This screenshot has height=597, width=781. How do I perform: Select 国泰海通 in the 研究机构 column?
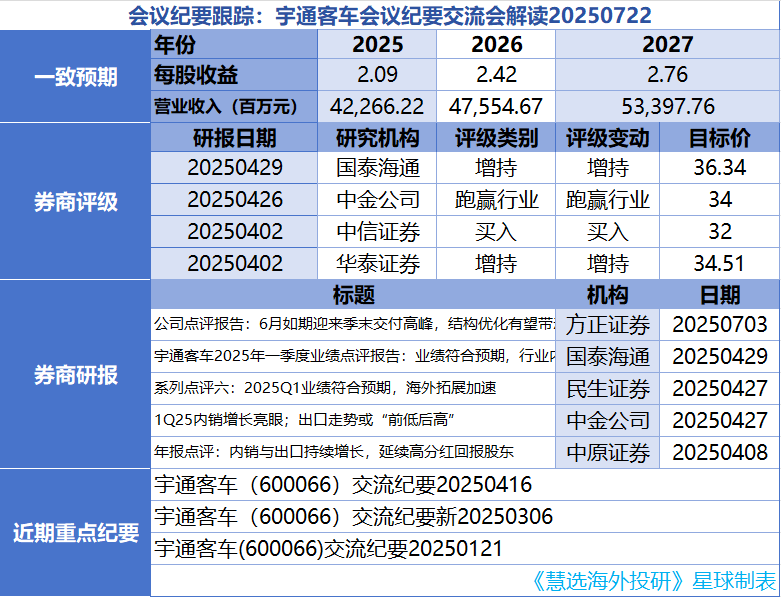pyautogui.click(x=378, y=168)
